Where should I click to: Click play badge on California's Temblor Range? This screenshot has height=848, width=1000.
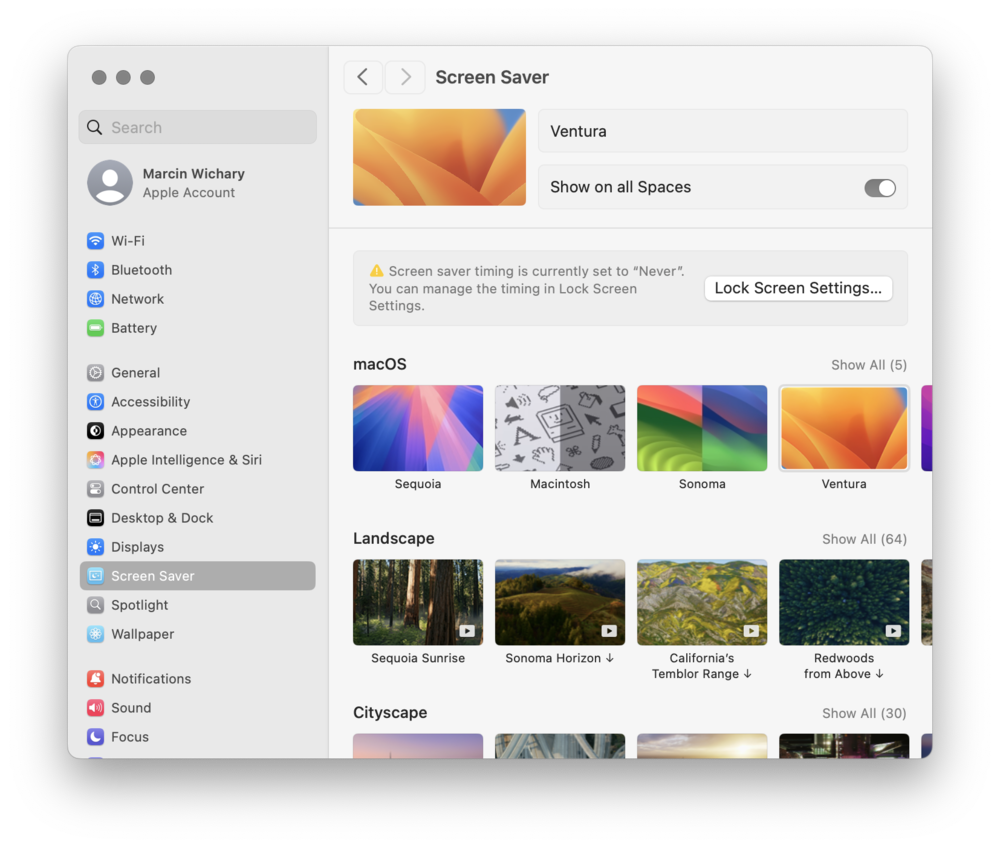(x=751, y=631)
